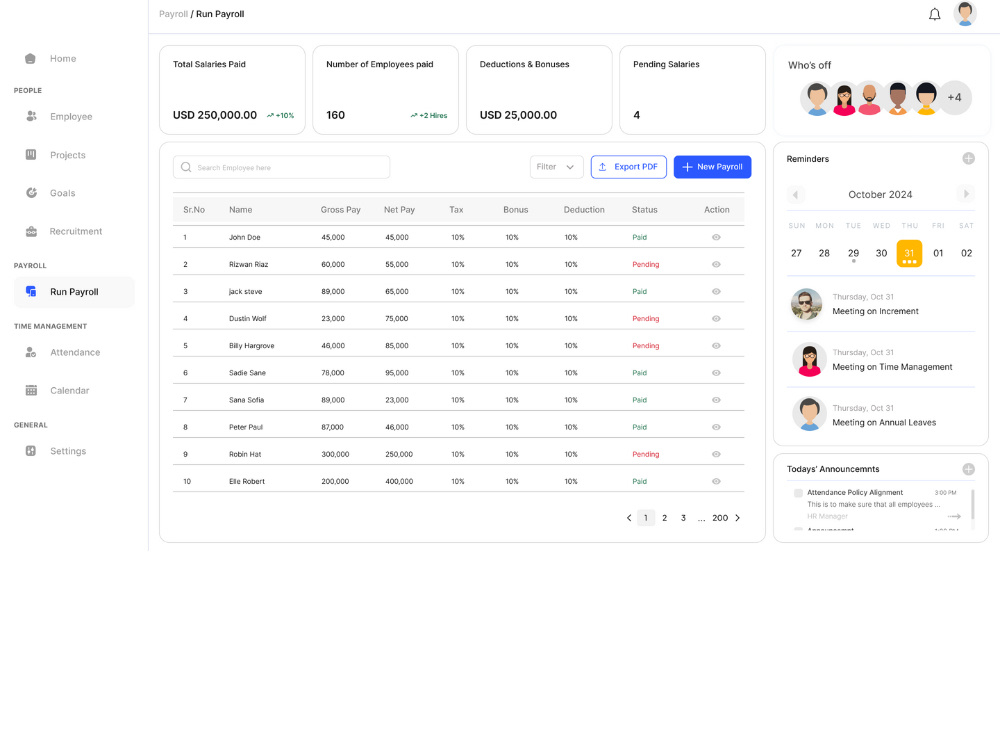View Sadie Sane payroll via eye icon
The height and width of the screenshot is (750, 1000).
(x=716, y=372)
